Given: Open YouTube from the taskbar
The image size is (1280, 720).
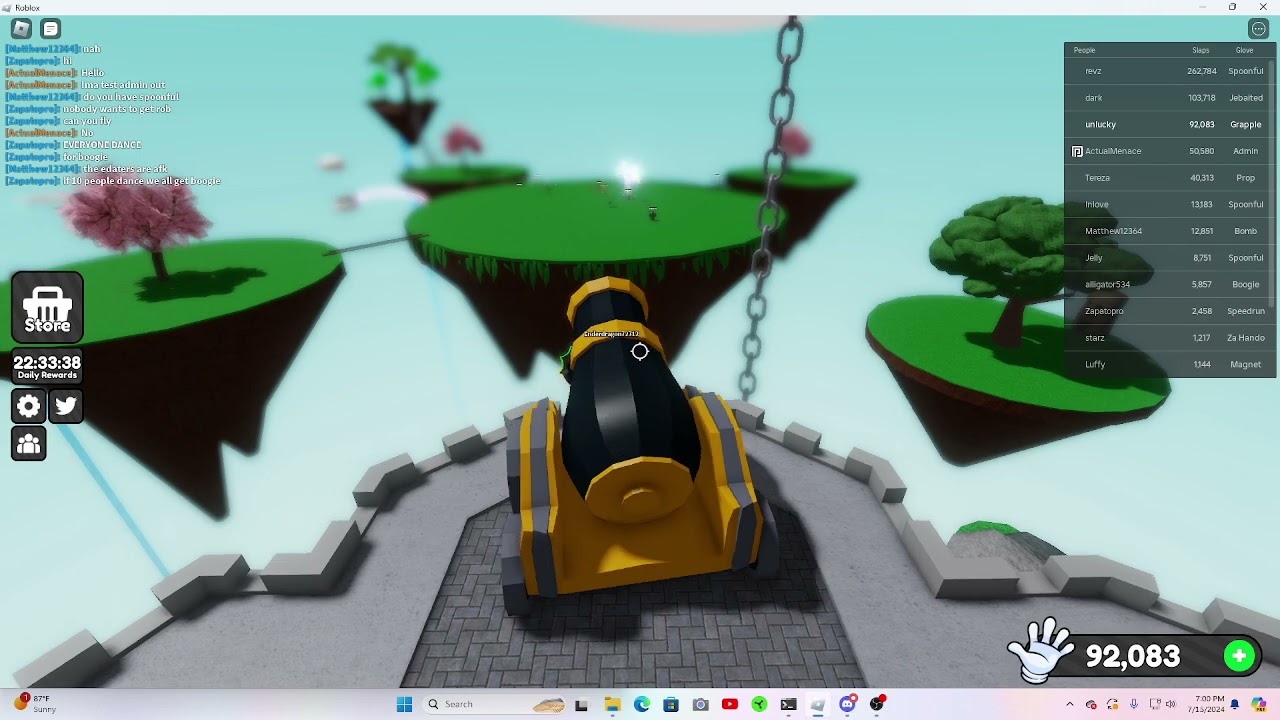Looking at the screenshot, I should click(730, 704).
